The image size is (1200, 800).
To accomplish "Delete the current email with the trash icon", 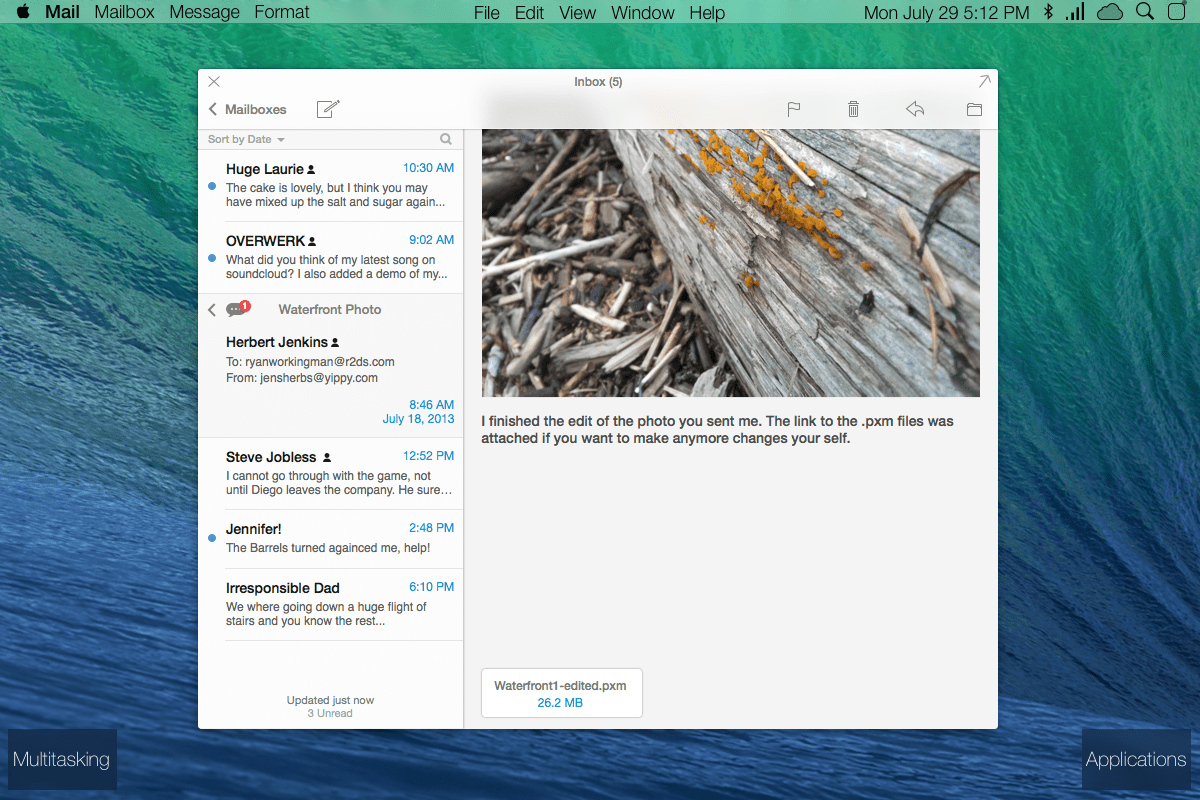I will 853,108.
